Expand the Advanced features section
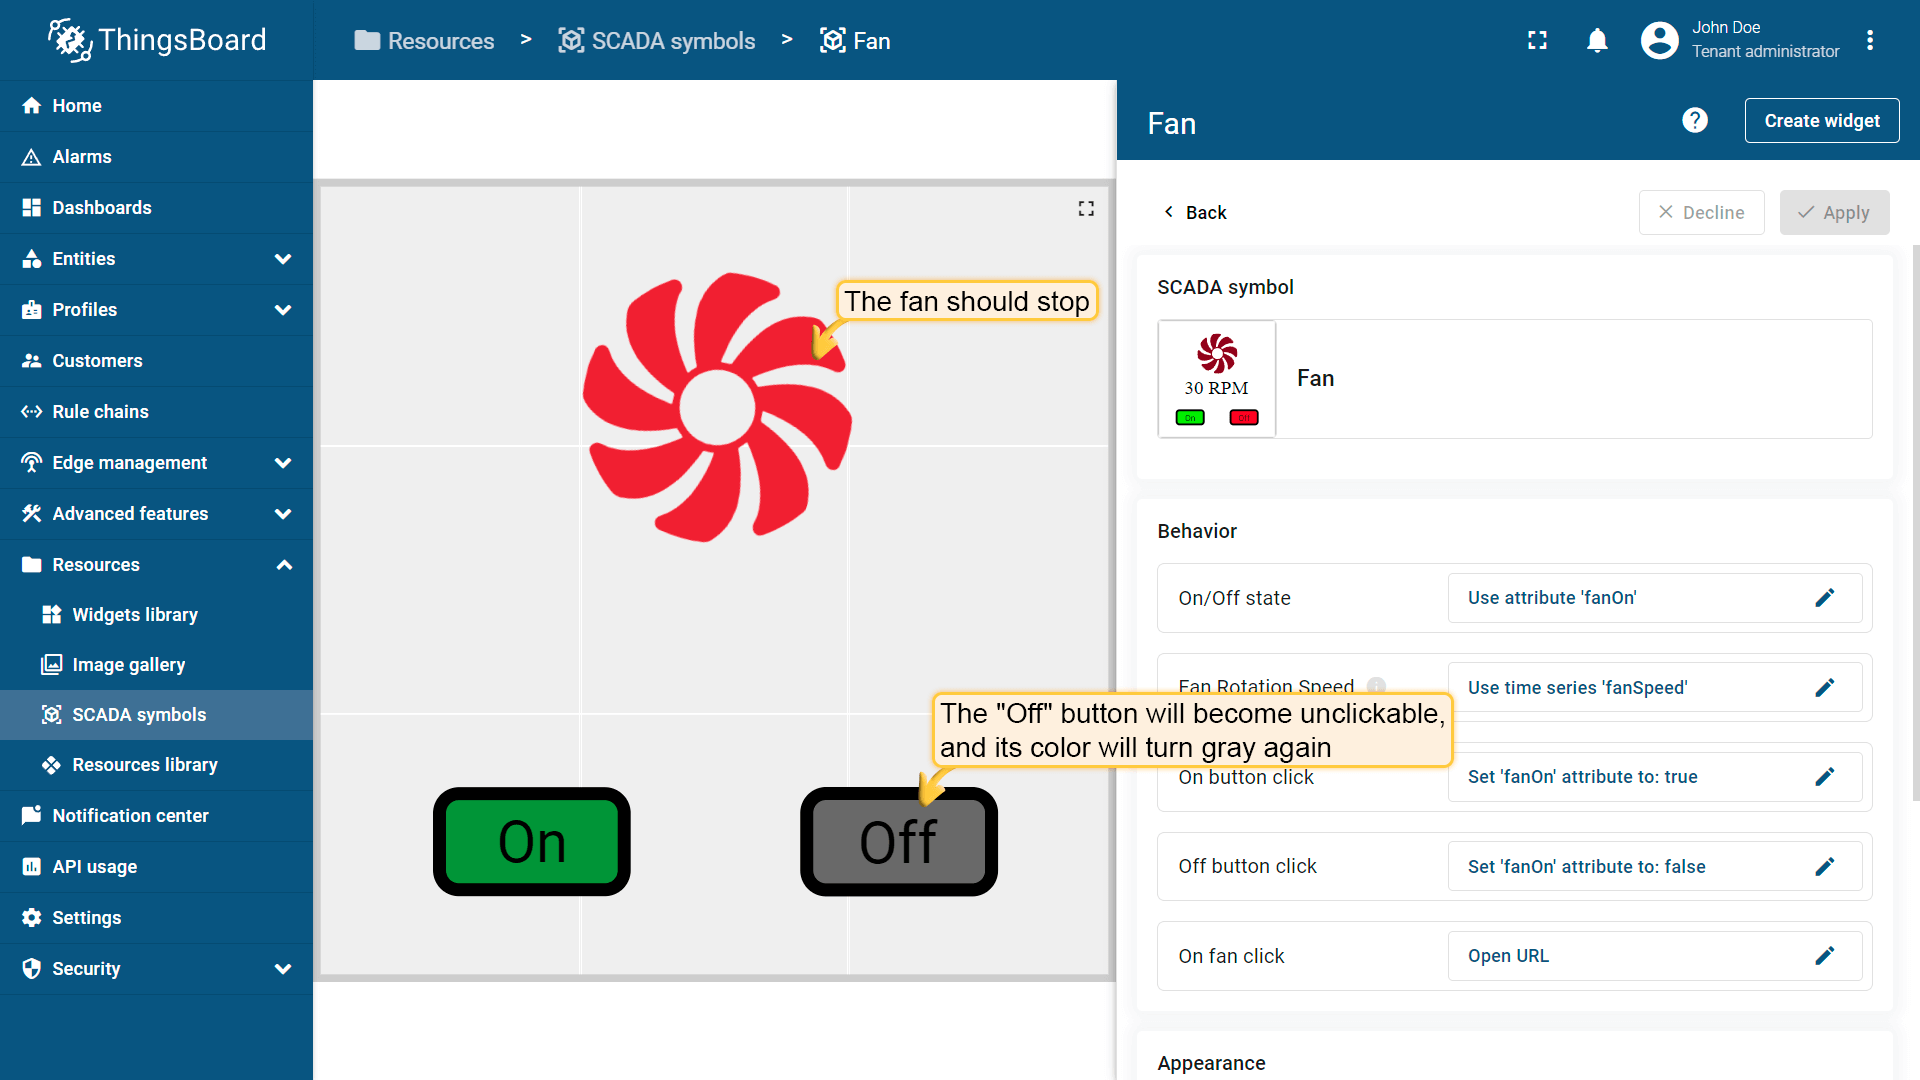The height and width of the screenshot is (1080, 1920). [x=283, y=514]
